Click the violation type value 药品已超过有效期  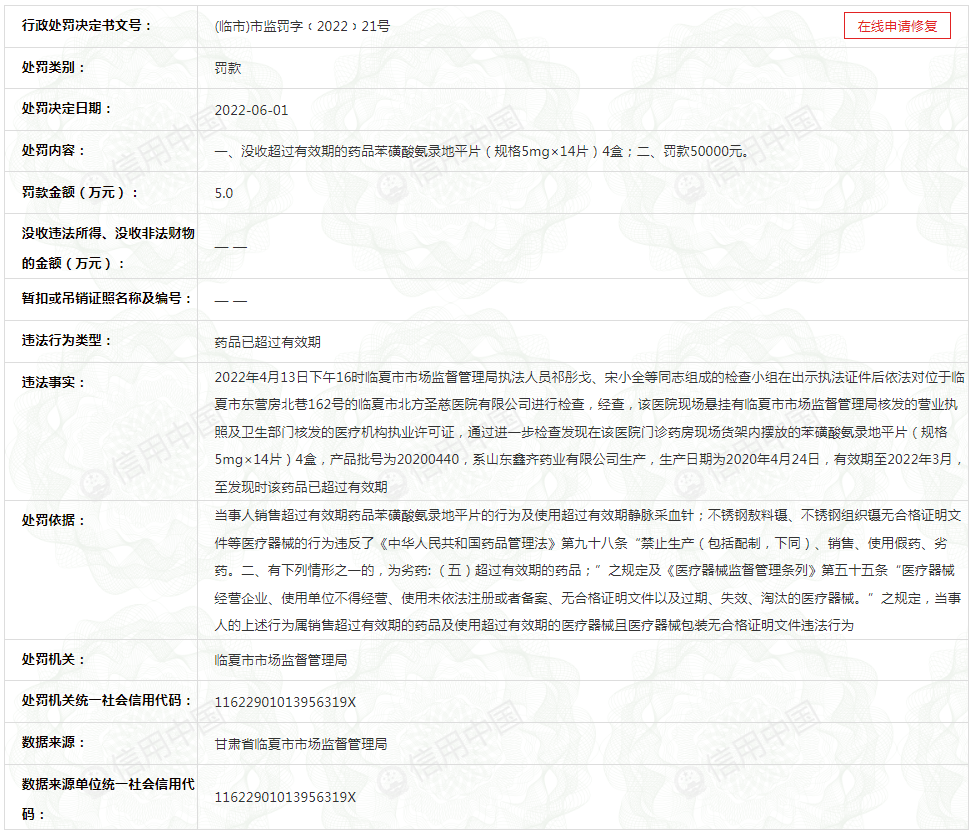267,342
